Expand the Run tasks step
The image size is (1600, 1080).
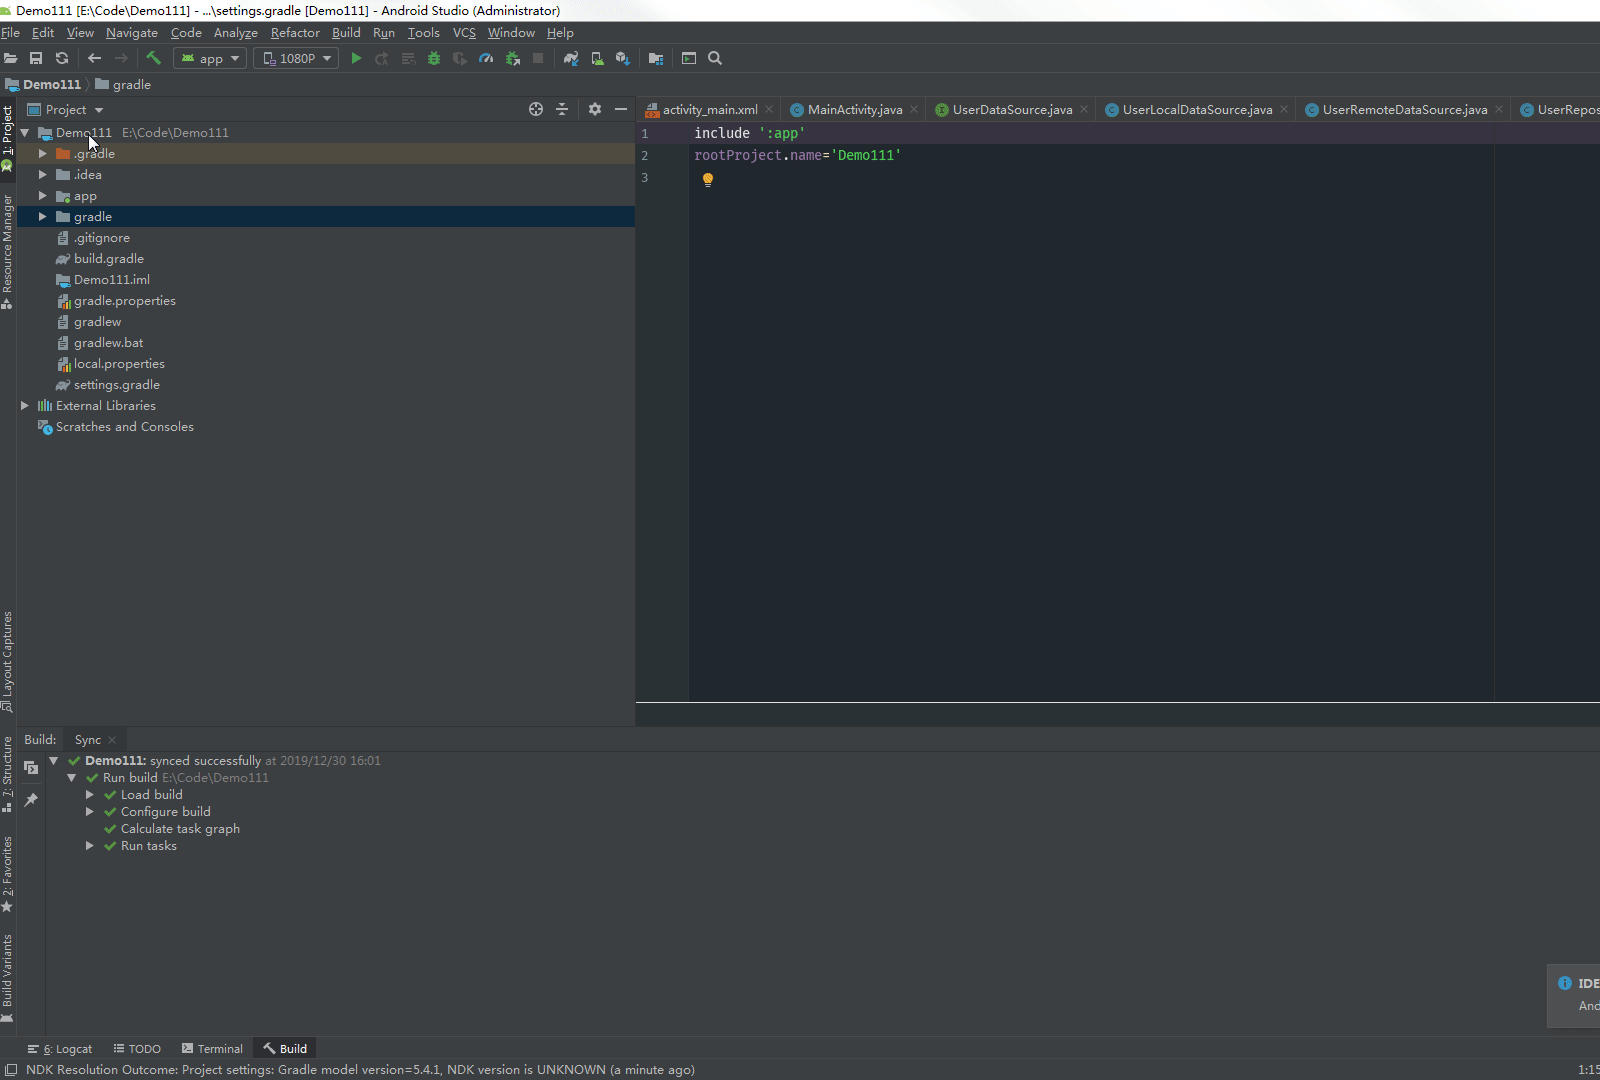point(90,846)
